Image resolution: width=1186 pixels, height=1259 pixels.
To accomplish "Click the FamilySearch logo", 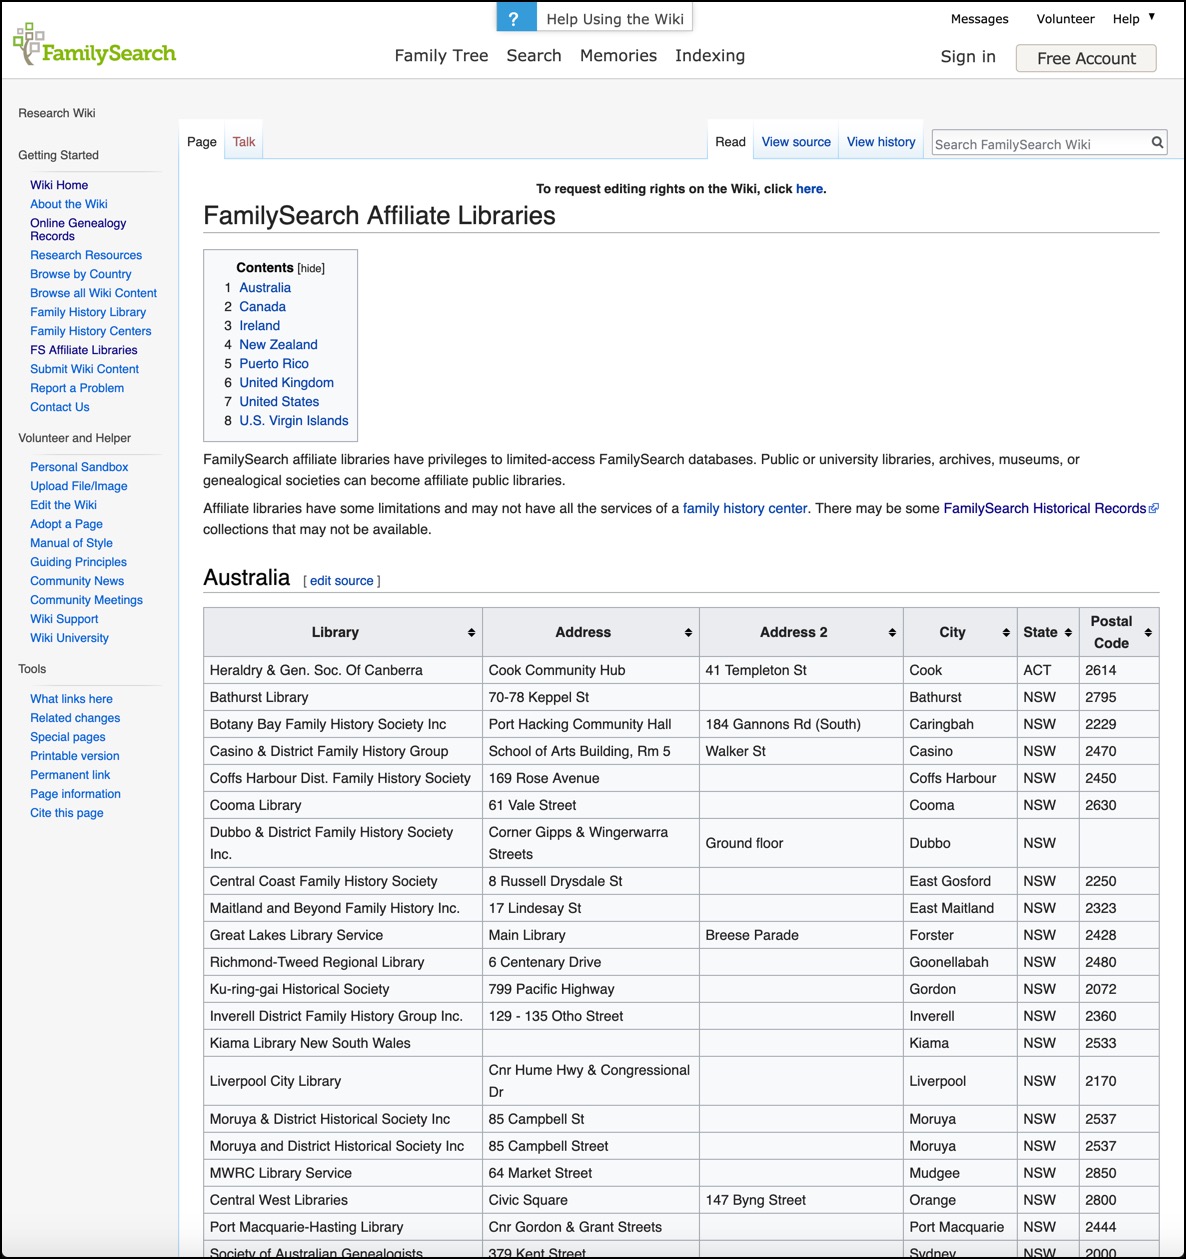I will 94,45.
